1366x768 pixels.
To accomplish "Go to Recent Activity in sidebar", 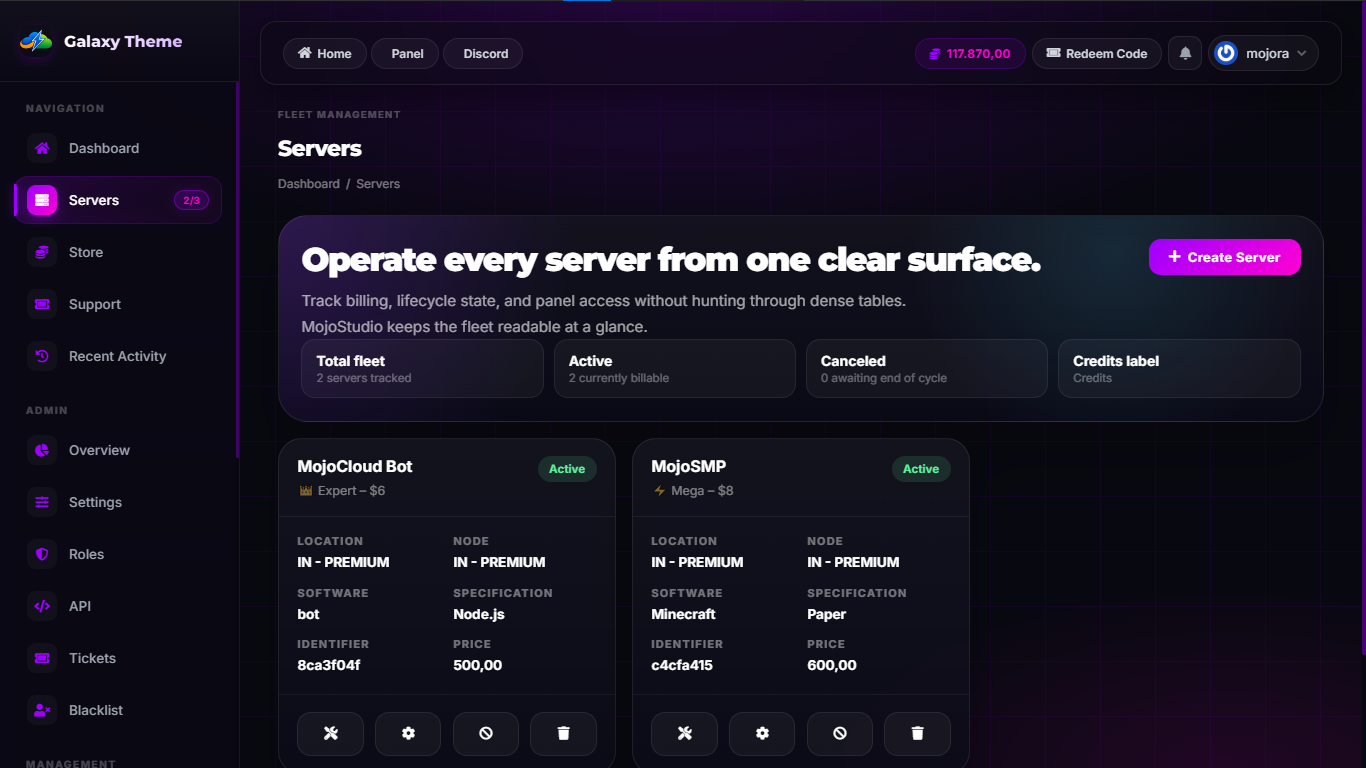I will (117, 356).
